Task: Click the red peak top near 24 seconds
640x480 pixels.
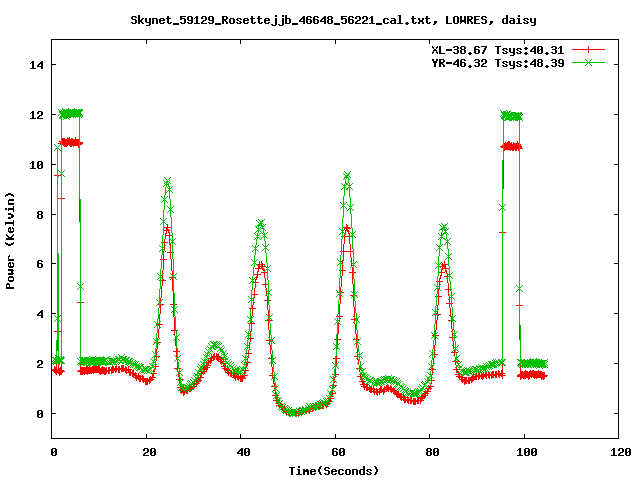Action: [x=167, y=229]
